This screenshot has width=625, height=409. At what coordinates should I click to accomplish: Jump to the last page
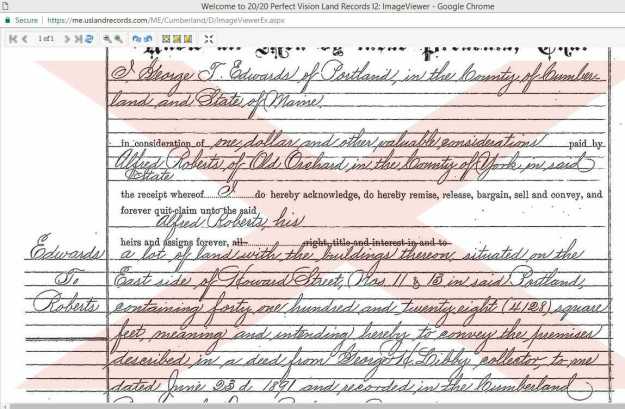click(x=78, y=38)
